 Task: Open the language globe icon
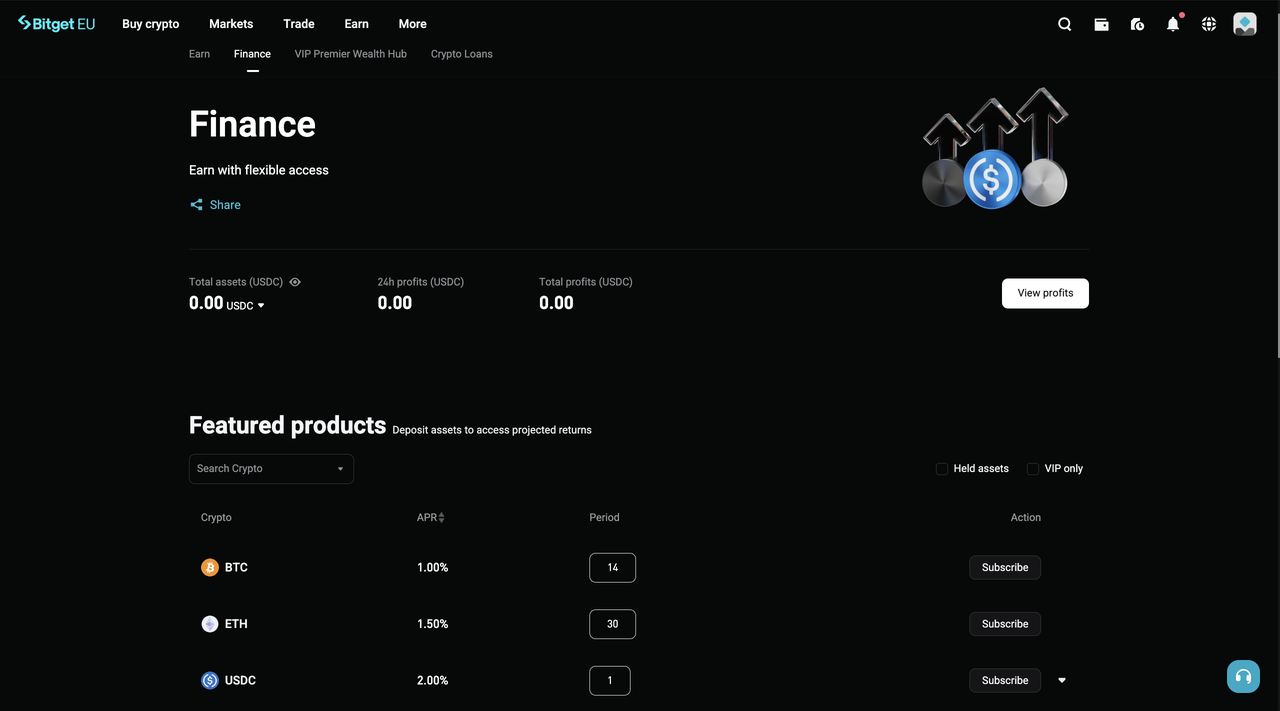[1209, 24]
